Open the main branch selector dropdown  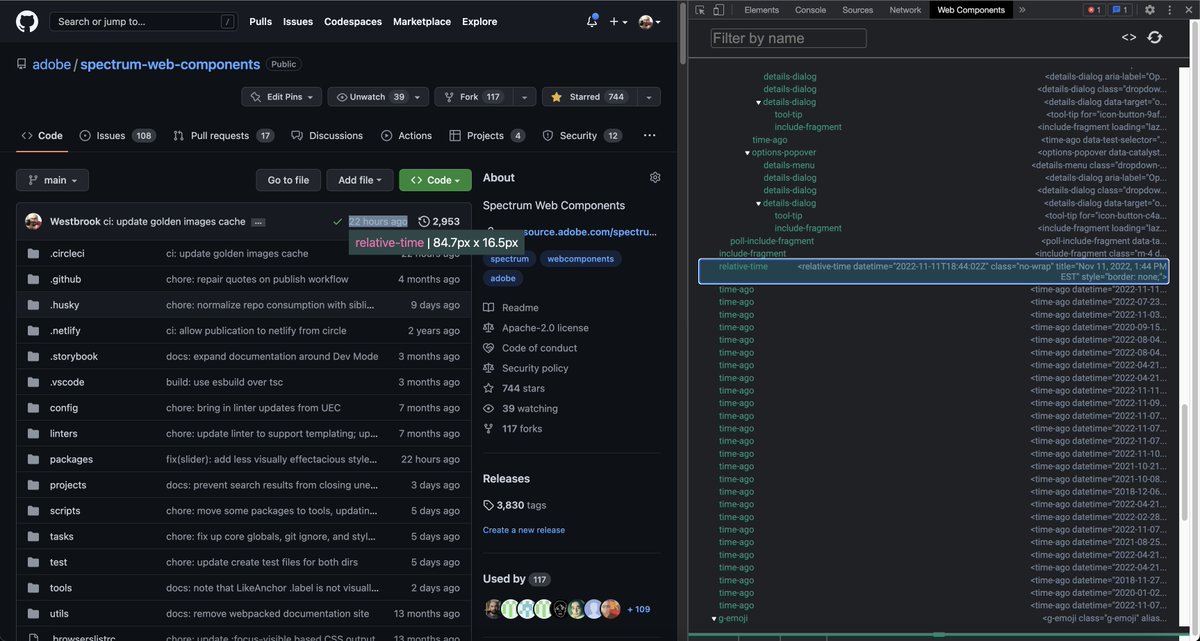(x=52, y=180)
